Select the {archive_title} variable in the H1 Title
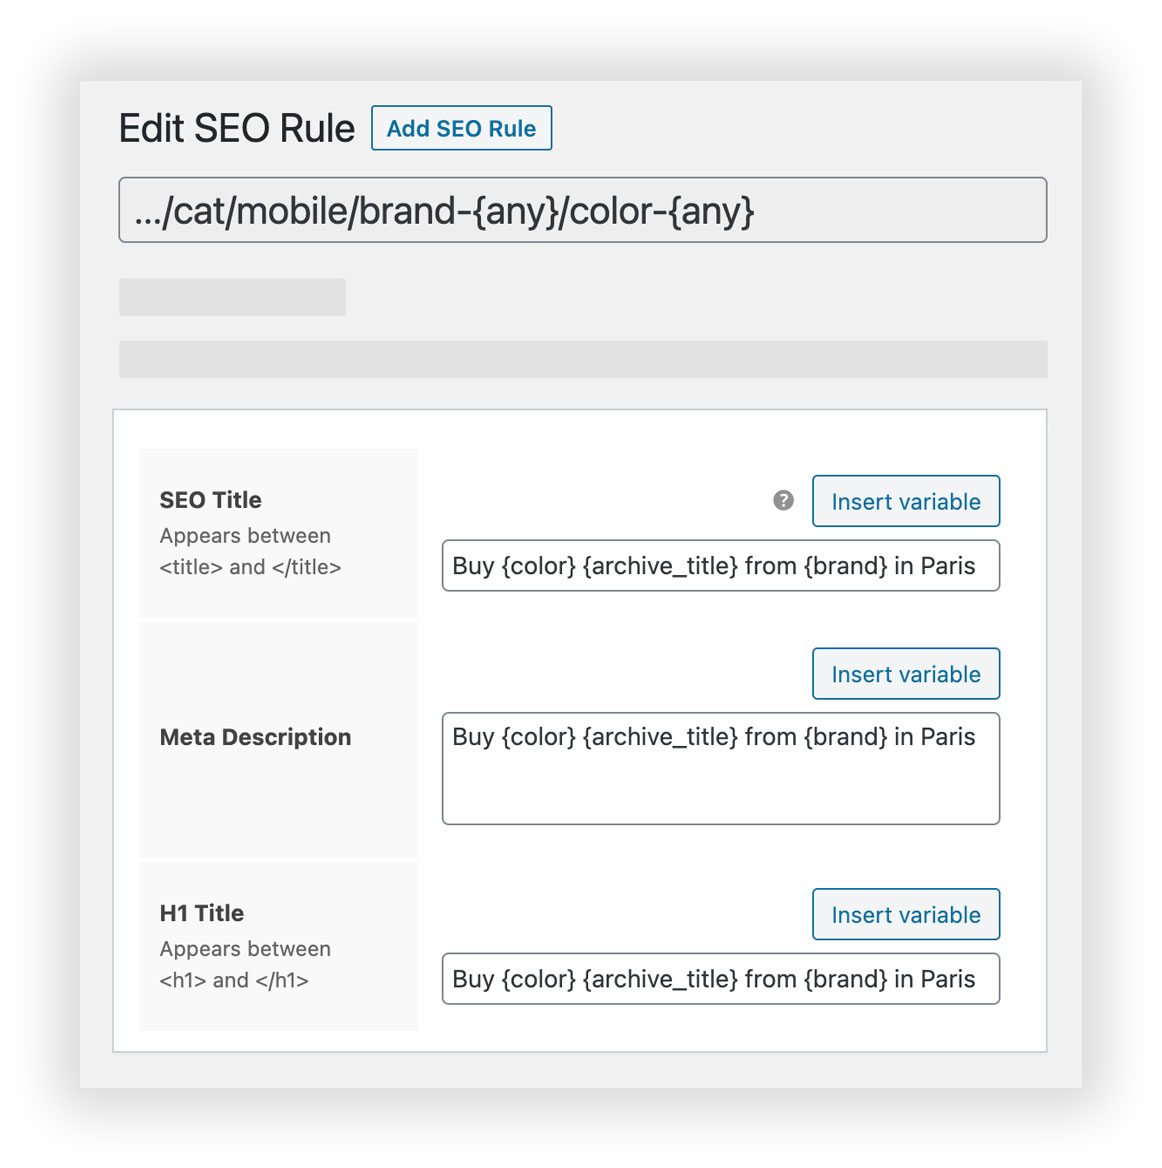Screen dimensions: 1162x1168 point(660,979)
